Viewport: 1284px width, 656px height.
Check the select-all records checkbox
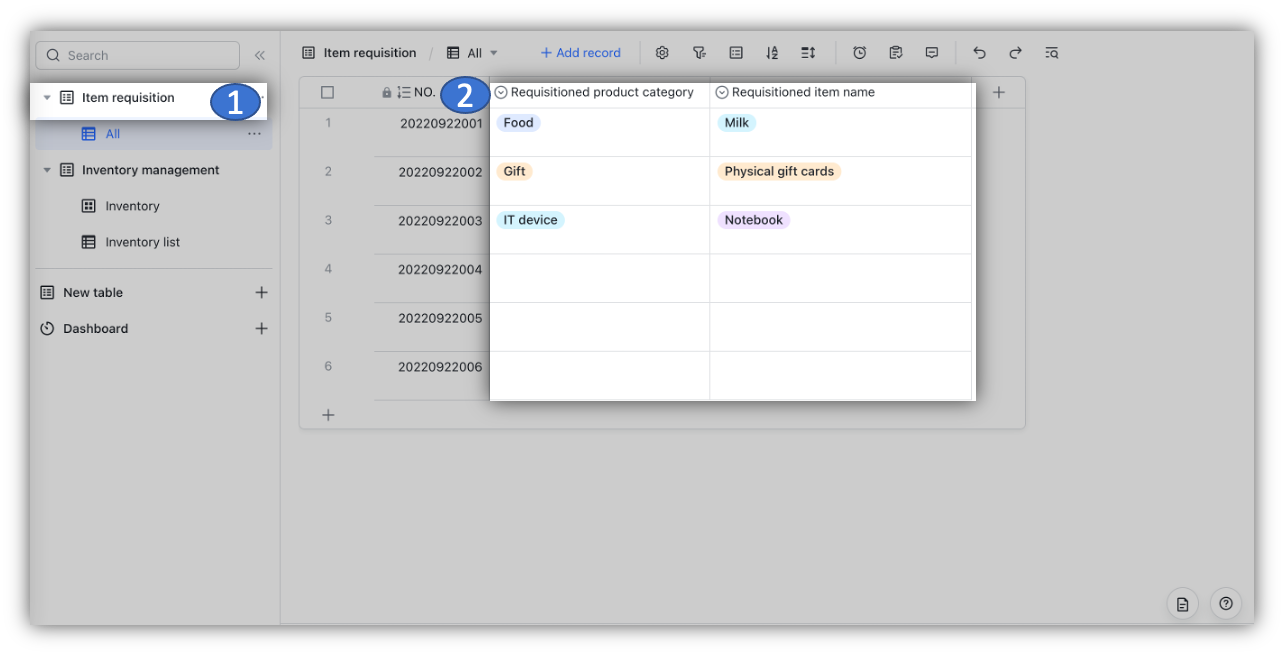coord(328,91)
